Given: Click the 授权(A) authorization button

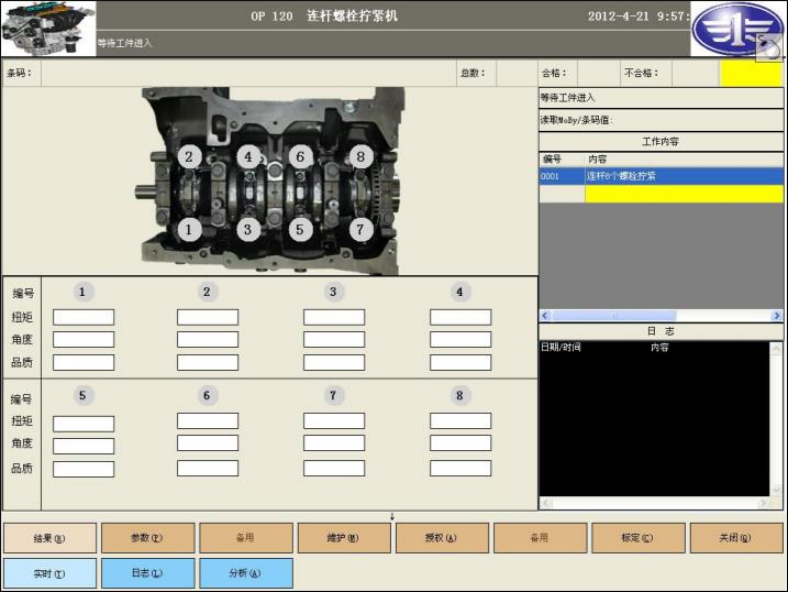Looking at the screenshot, I should 442,538.
